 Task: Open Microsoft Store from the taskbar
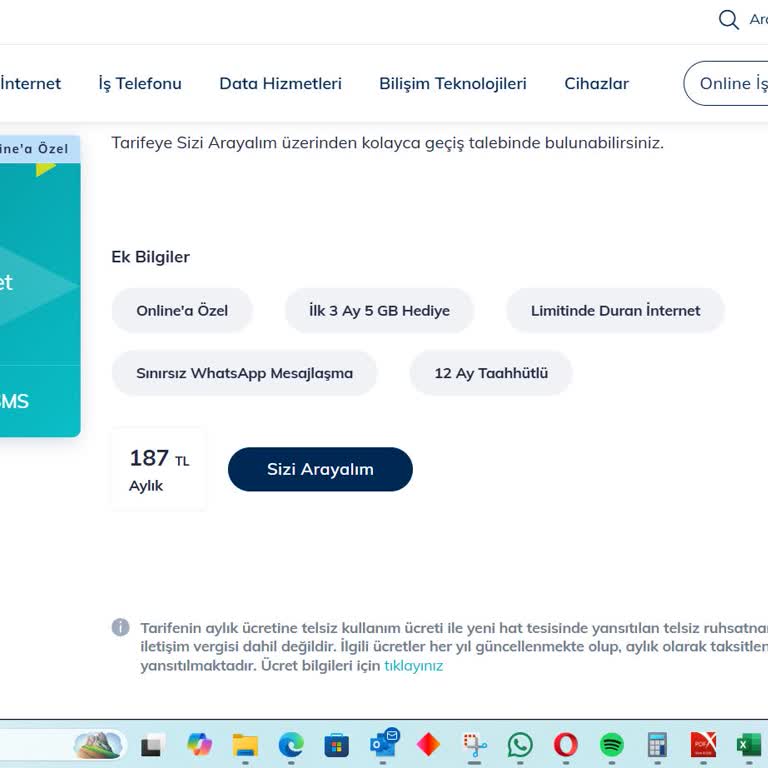tap(336, 746)
